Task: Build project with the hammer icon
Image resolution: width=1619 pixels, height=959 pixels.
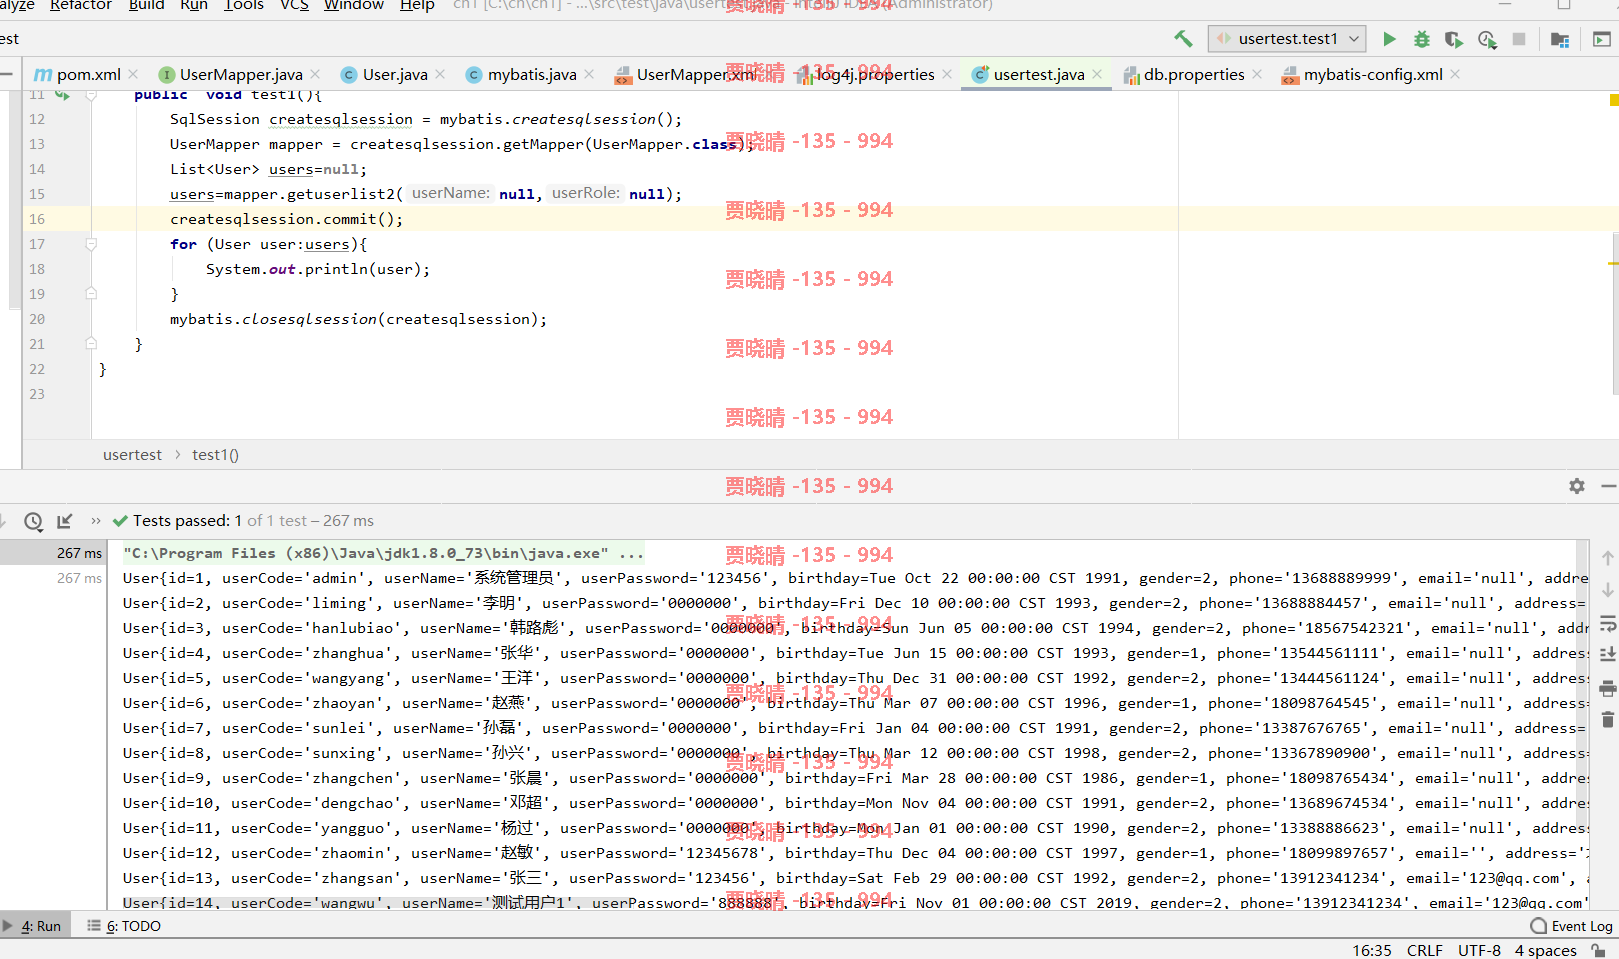Action: click(1184, 39)
